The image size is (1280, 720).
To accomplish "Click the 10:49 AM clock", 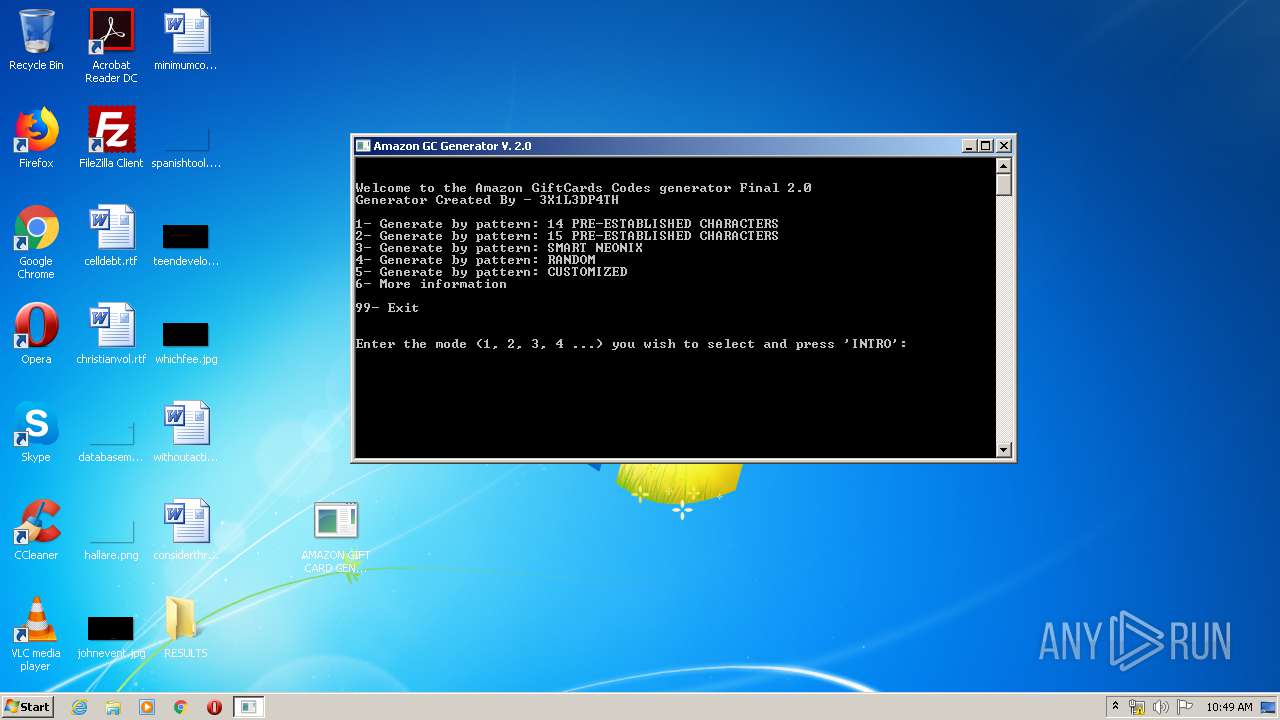I will (1229, 707).
